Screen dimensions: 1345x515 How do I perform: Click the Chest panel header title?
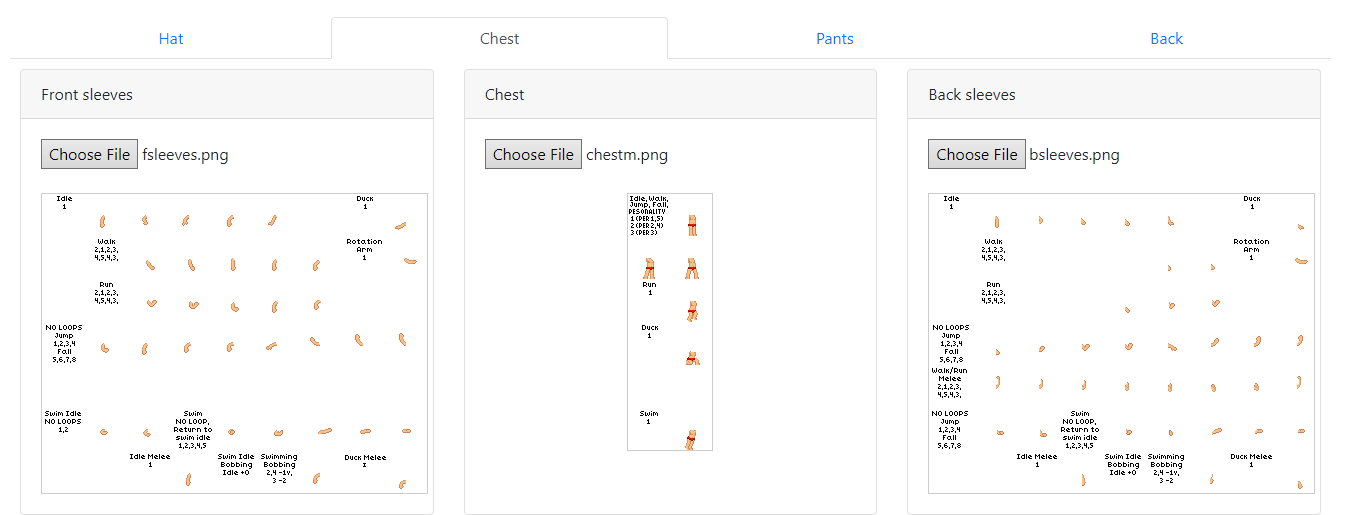pos(505,95)
